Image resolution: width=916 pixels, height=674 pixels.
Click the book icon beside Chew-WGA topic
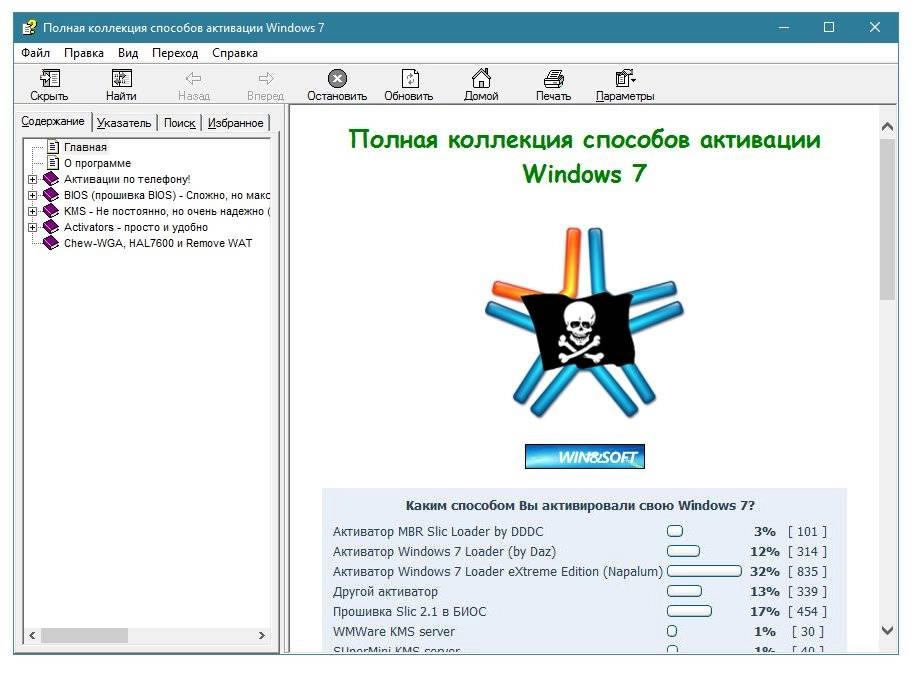51,242
